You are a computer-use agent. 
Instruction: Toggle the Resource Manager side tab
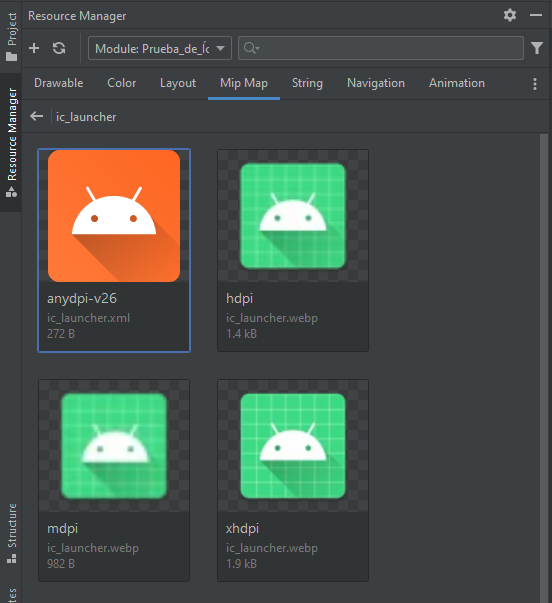12,142
